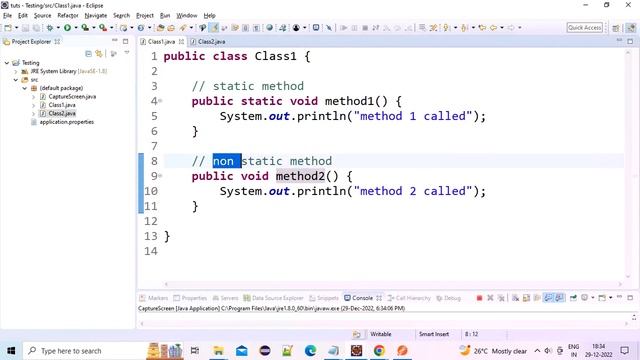The width and height of the screenshot is (640, 360).
Task: Maximize the Console panel
Action: 630,298
